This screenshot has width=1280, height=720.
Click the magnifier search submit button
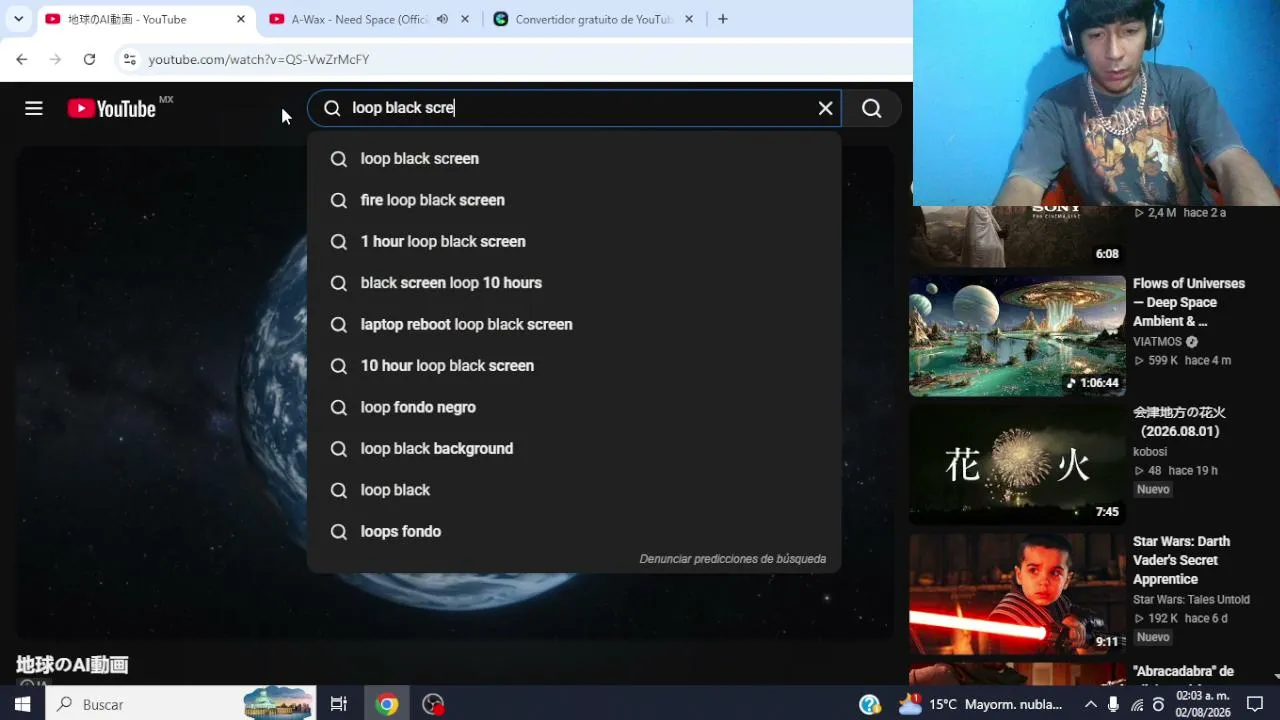(x=871, y=108)
